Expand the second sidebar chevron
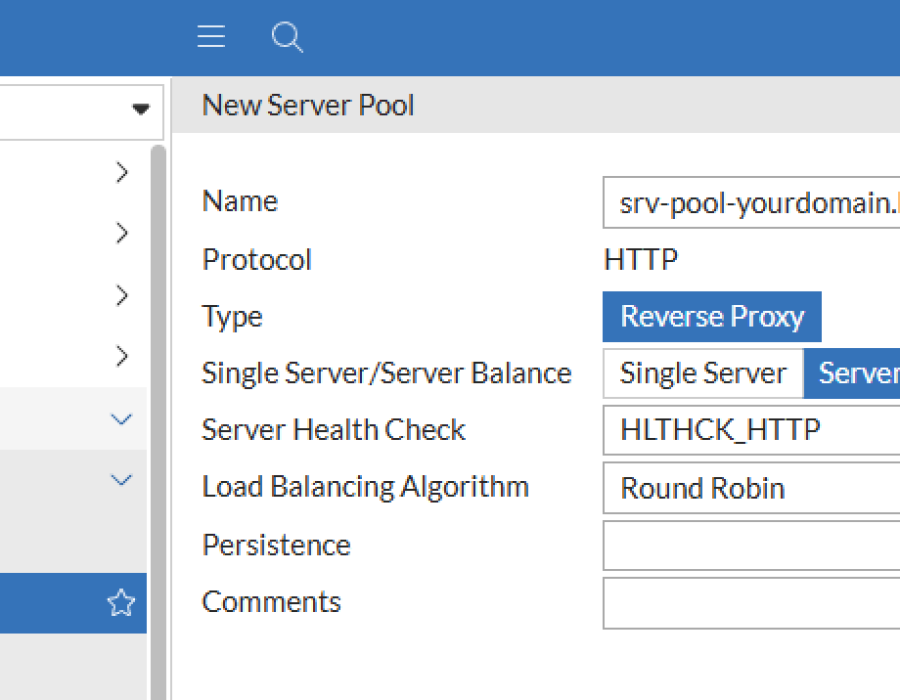Image resolution: width=900 pixels, height=700 pixels. [121, 233]
